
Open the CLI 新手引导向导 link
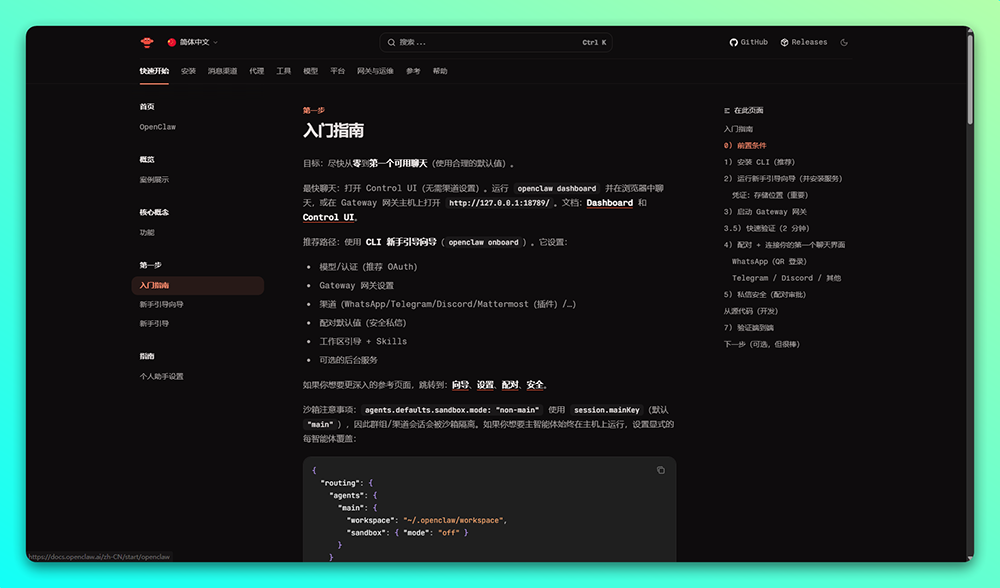point(401,242)
